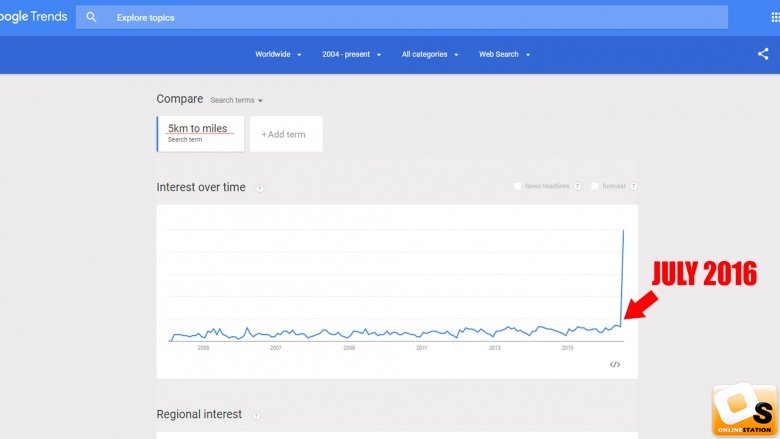
Task: Click the 2013 label on chart axis
Action: point(494,348)
